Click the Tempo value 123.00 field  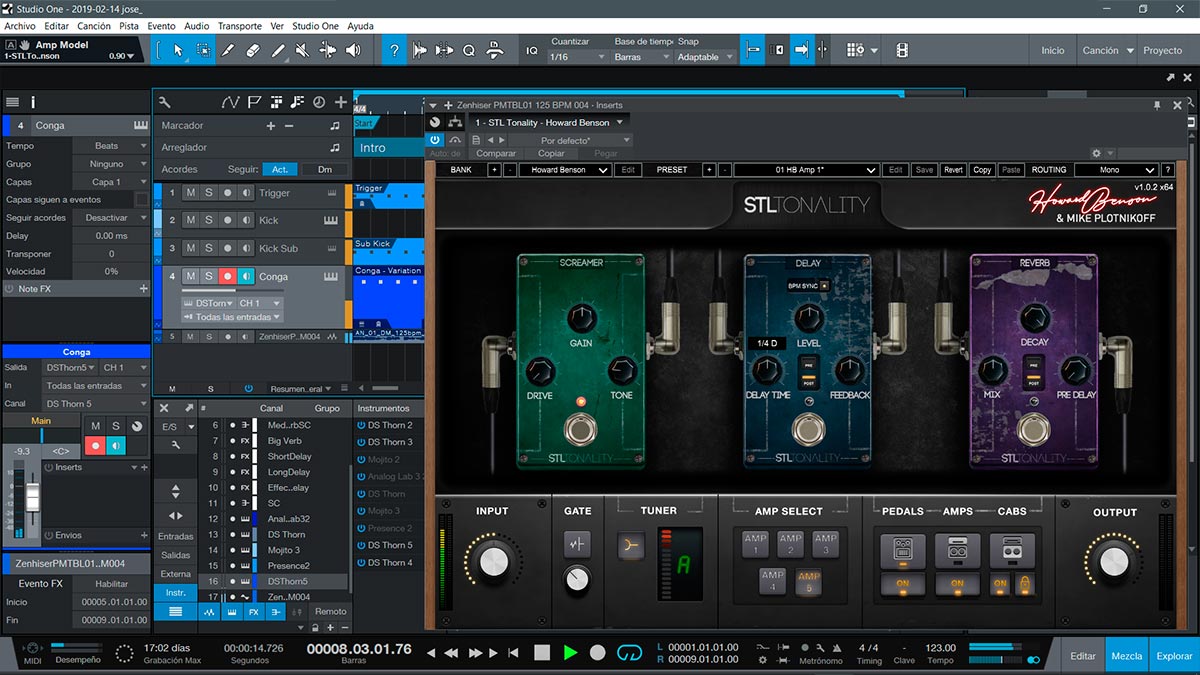coord(940,648)
